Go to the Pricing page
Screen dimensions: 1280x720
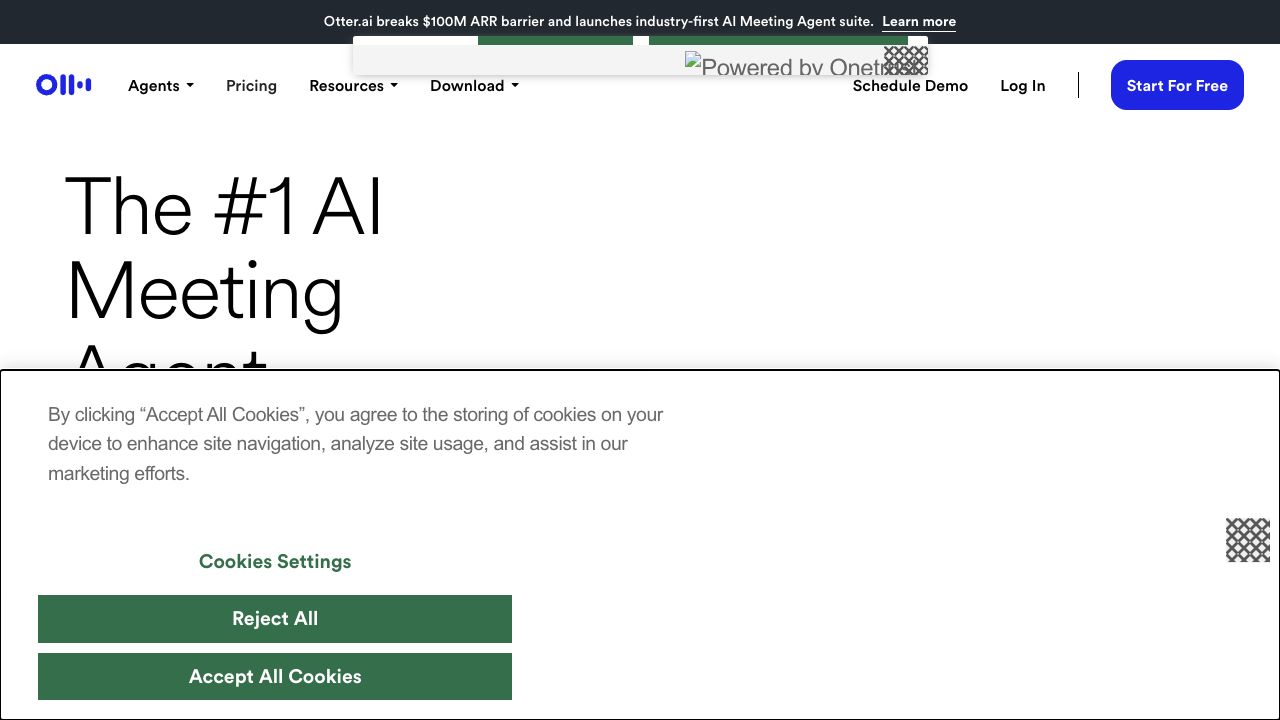pyautogui.click(x=251, y=86)
